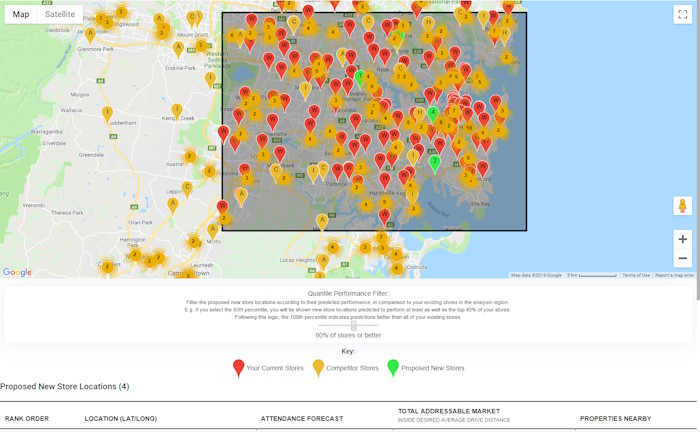Select competitor marker C near Leppington
Image resolution: width=700 pixels, height=432 pixels.
(x=186, y=186)
